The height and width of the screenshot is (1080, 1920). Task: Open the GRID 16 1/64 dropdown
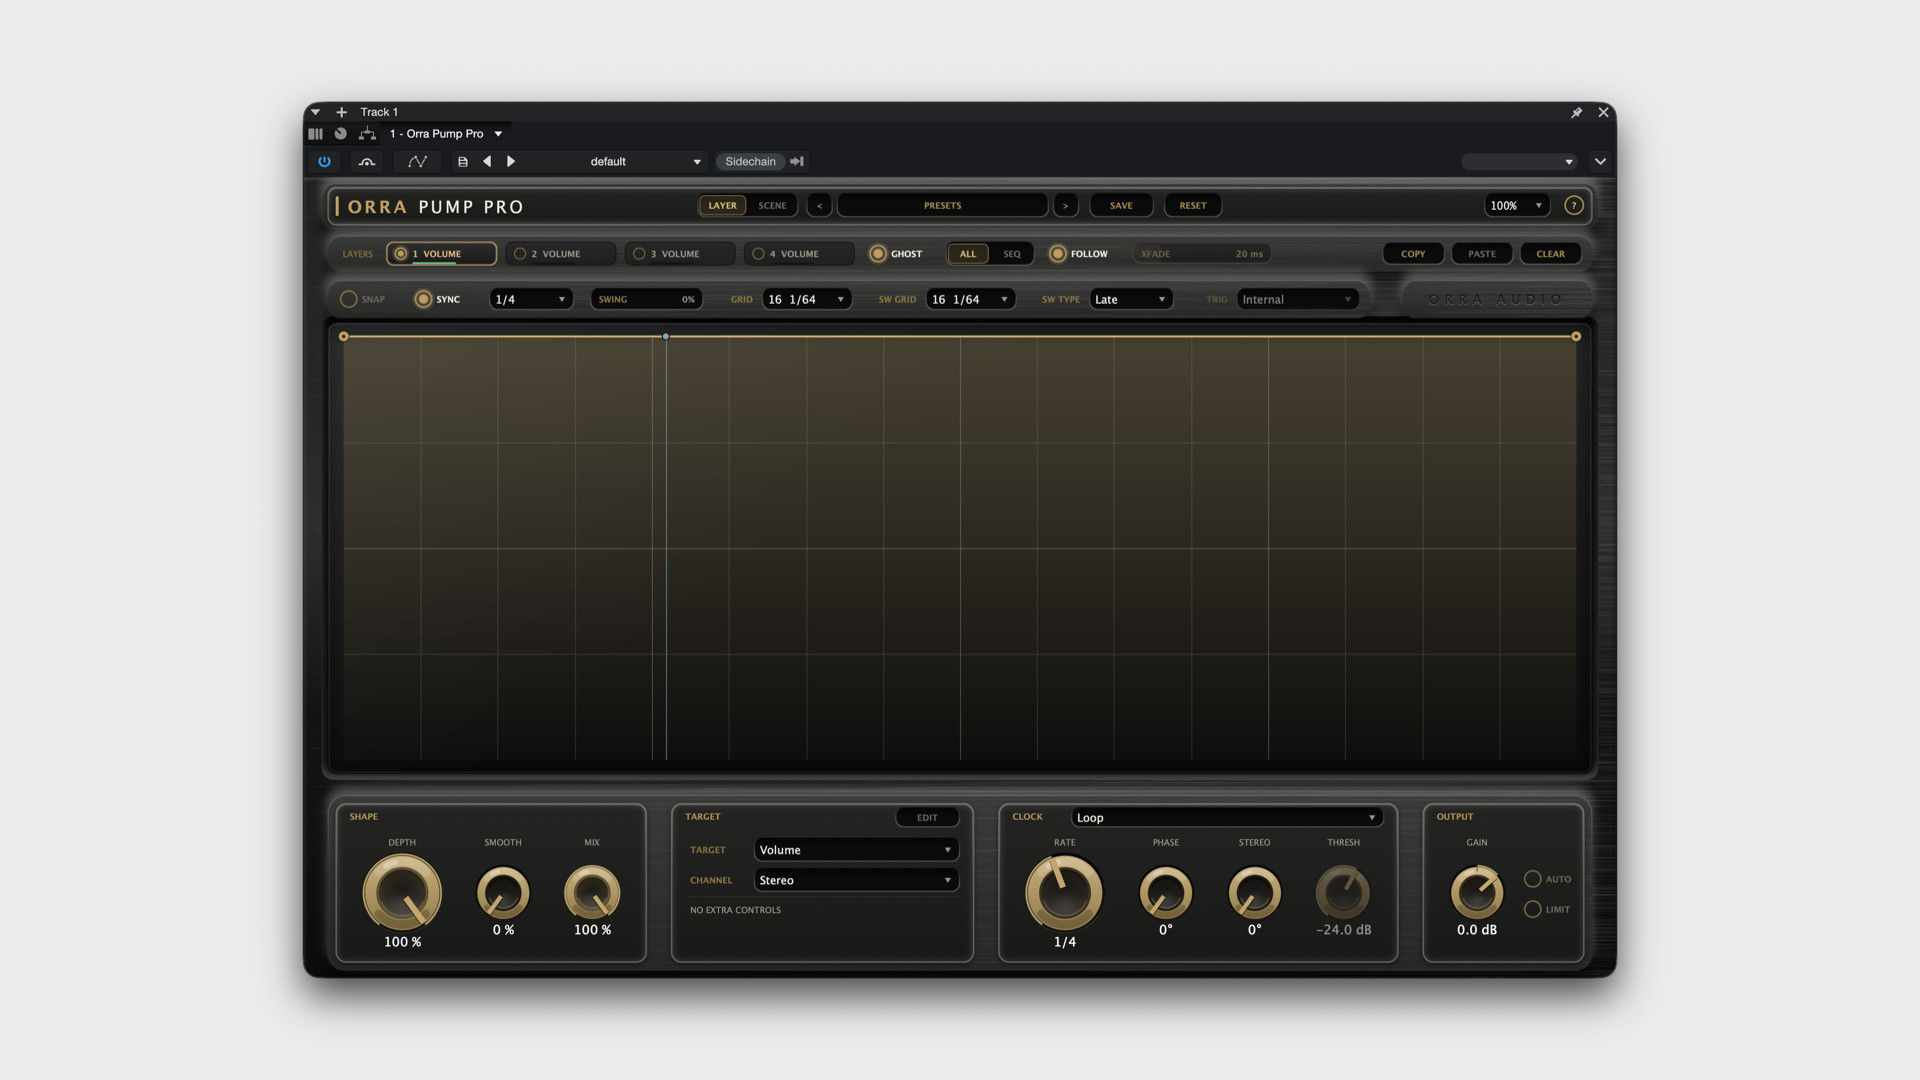coord(807,299)
